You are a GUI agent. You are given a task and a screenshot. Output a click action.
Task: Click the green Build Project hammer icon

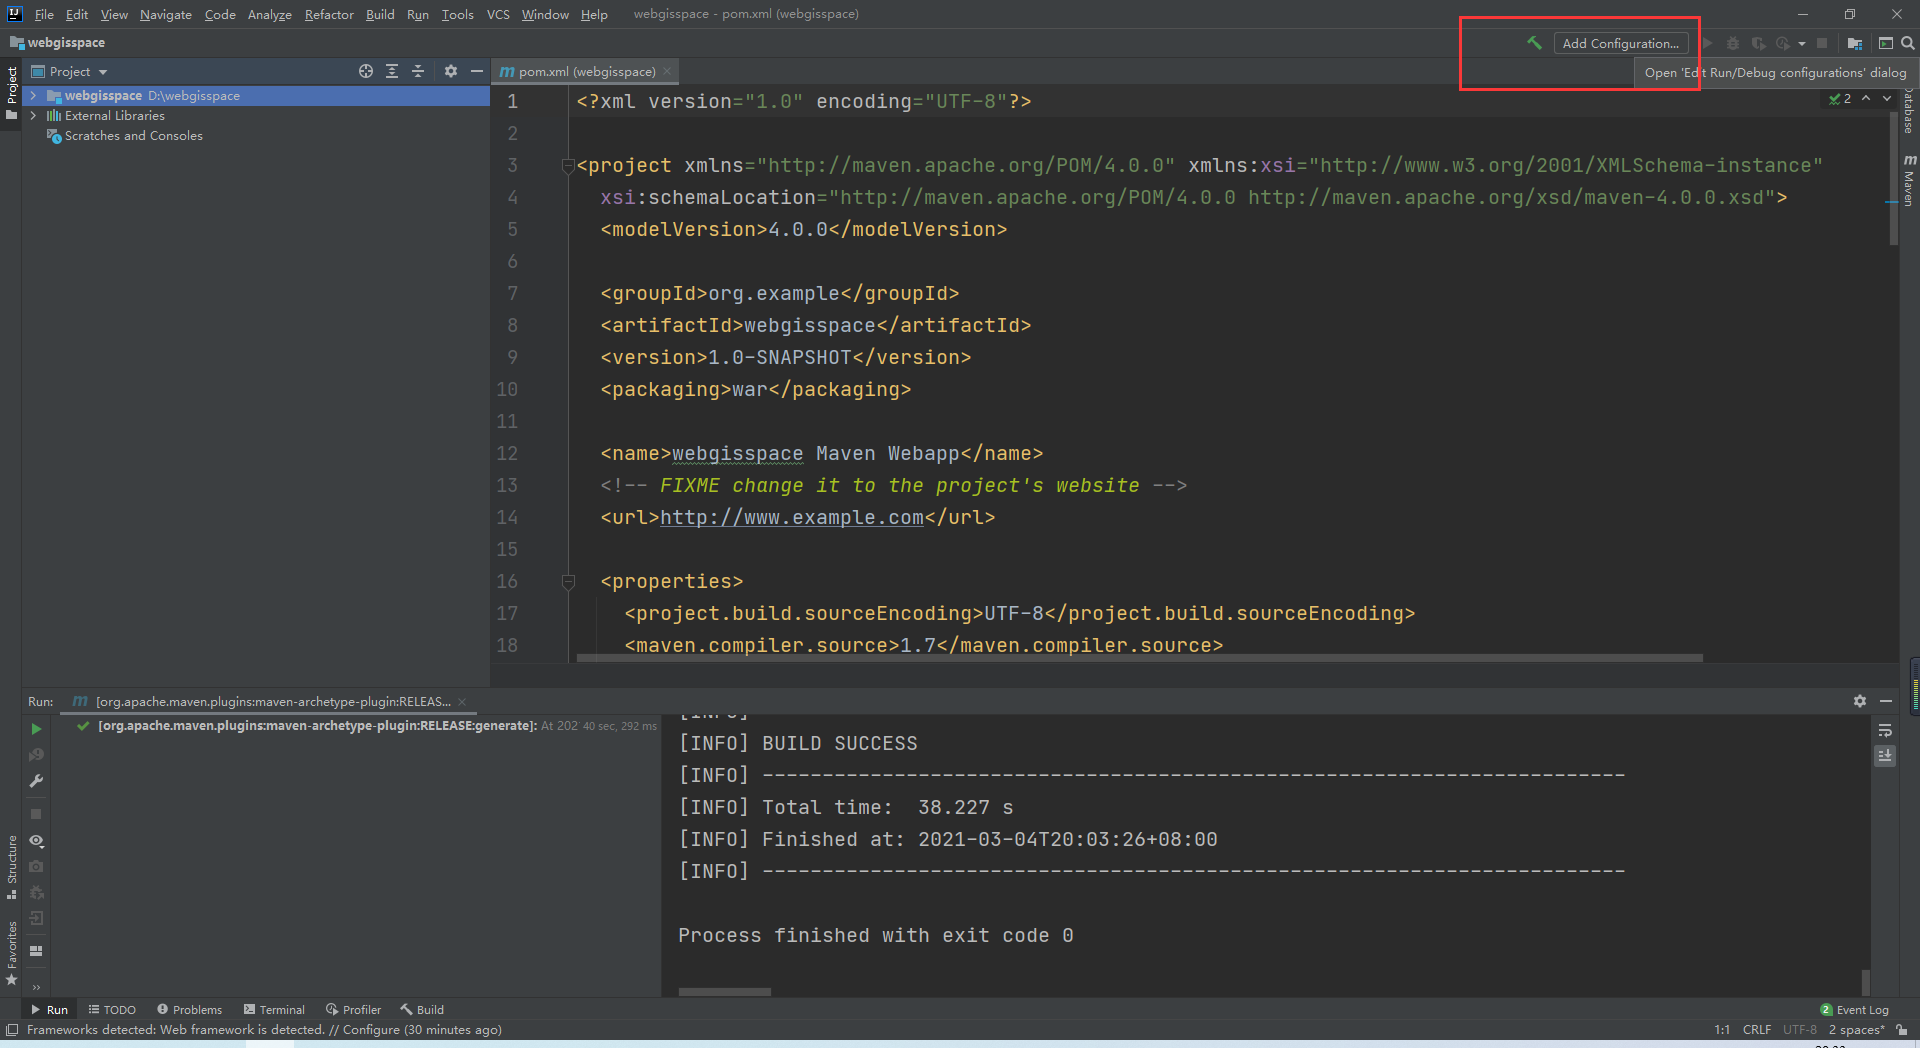tap(1534, 43)
